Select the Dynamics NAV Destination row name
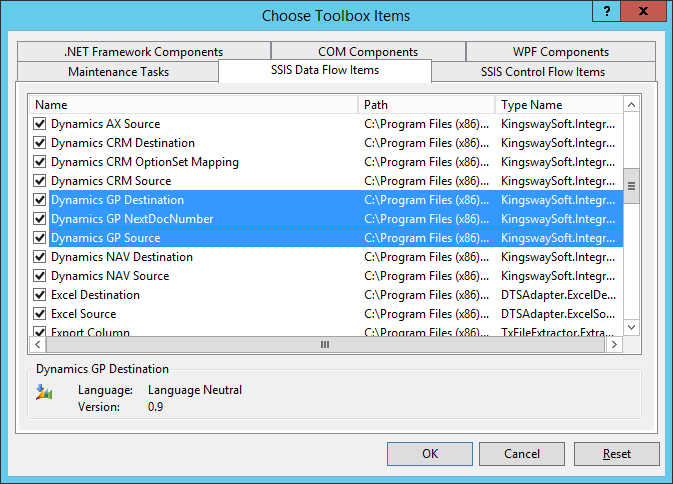673x484 pixels. click(122, 257)
